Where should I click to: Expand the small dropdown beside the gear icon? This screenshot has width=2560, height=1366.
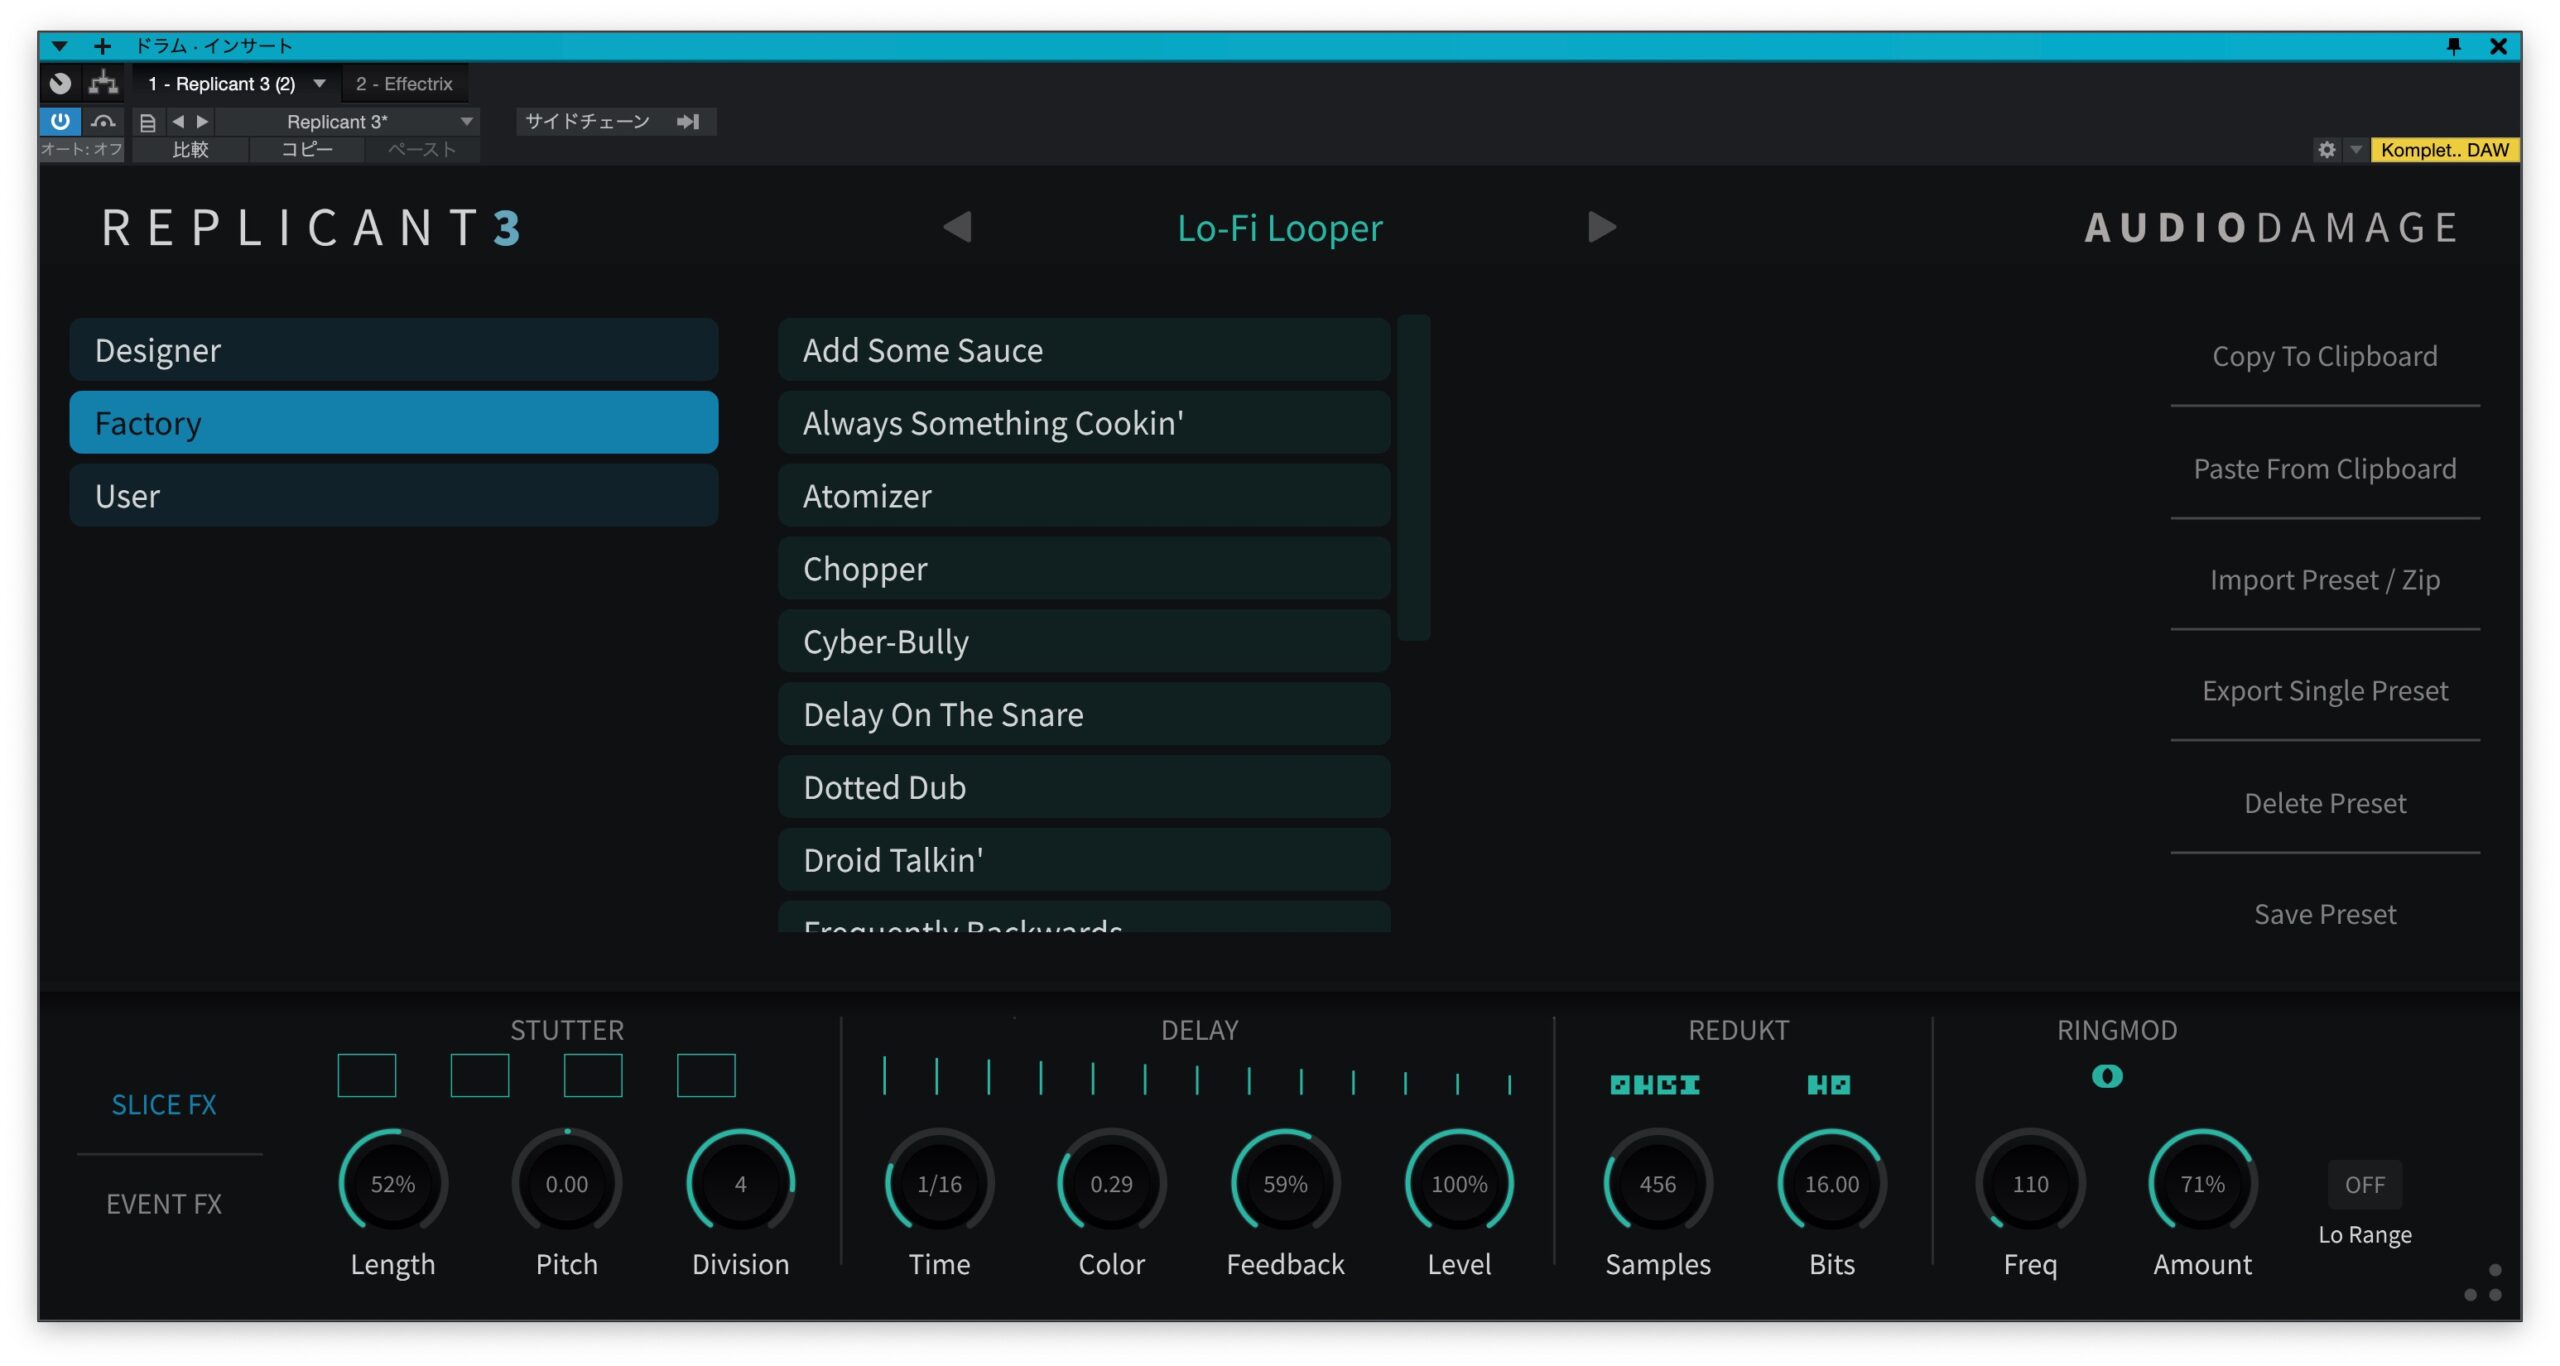point(2352,150)
